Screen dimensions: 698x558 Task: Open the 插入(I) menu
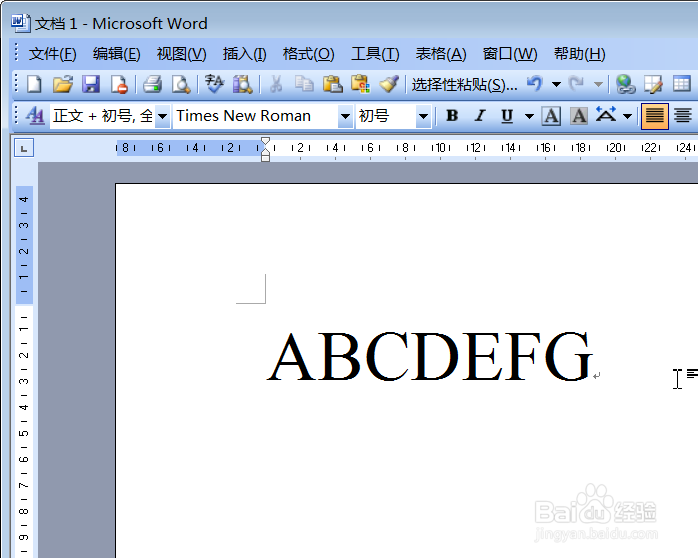pyautogui.click(x=244, y=54)
